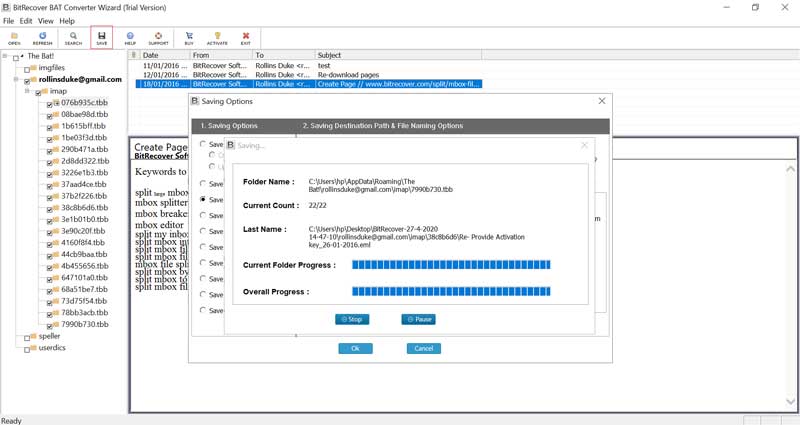Switch to Saving Destination Path tab

click(x=383, y=126)
